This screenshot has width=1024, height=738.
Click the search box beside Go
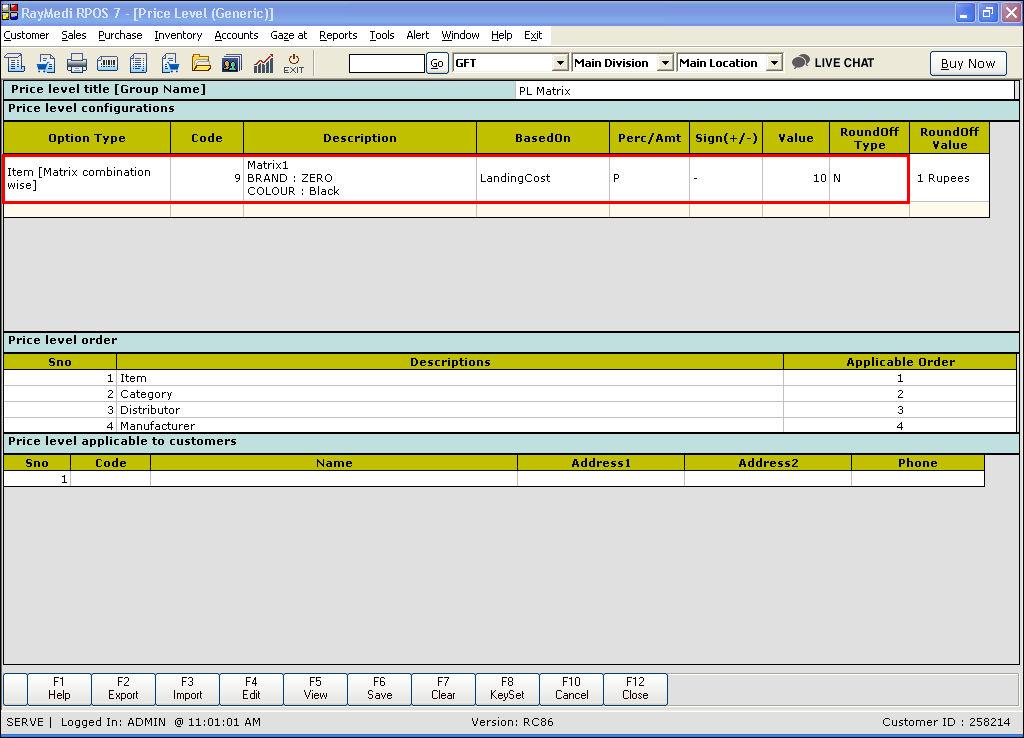point(386,63)
